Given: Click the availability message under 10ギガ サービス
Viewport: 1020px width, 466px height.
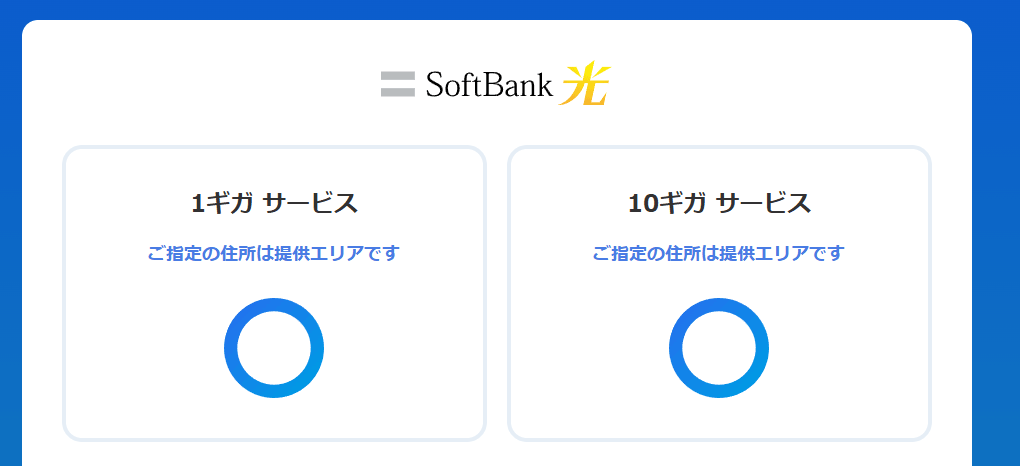Looking at the screenshot, I should 718,253.
